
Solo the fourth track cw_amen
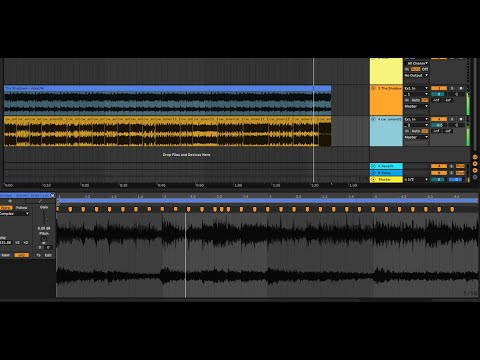(x=452, y=119)
